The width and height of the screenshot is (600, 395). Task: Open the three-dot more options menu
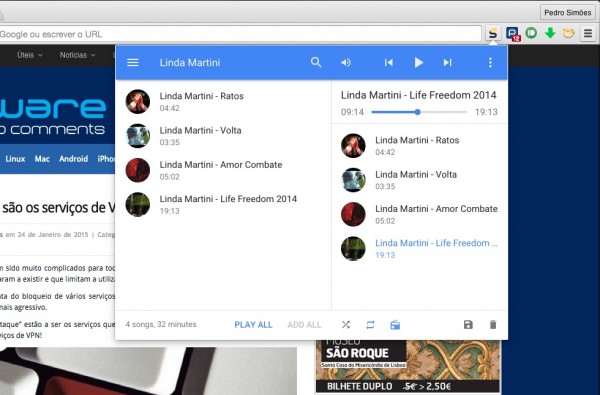pos(490,62)
